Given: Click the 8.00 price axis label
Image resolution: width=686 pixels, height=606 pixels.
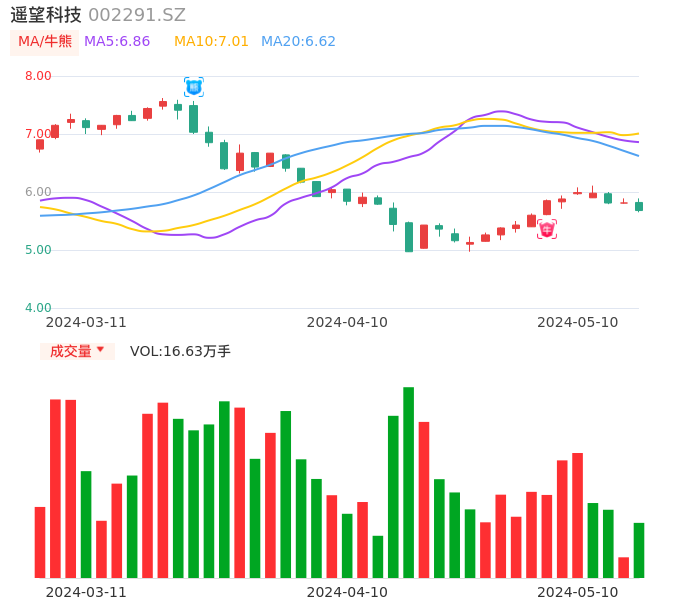Looking at the screenshot, I should coord(38,76).
